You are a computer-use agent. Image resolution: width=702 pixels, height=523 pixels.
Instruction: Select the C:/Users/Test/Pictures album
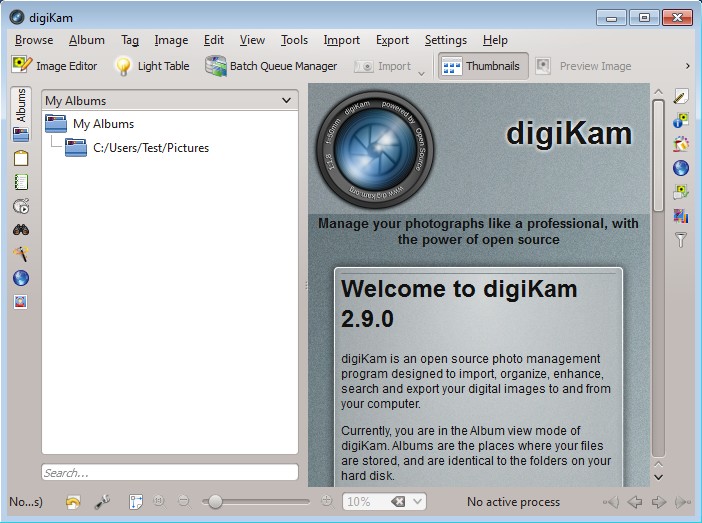coord(150,148)
